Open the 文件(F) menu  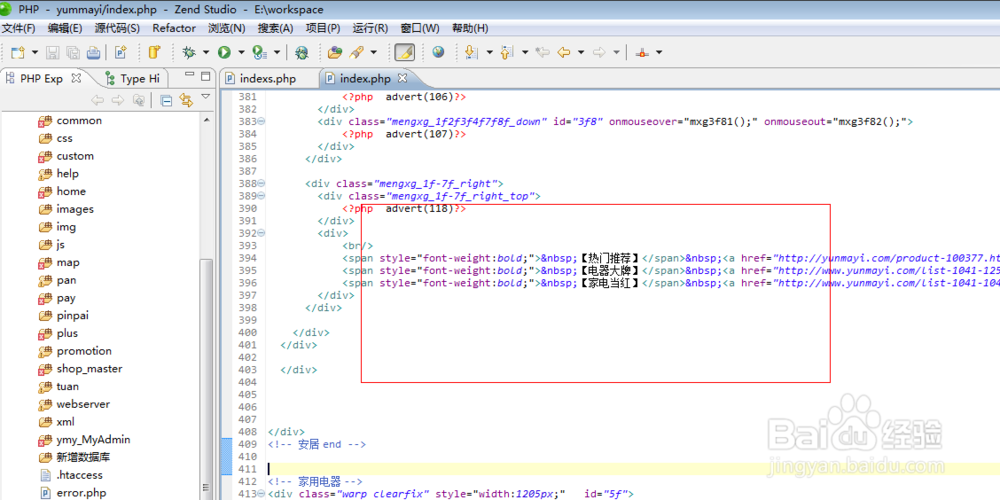click(18, 28)
